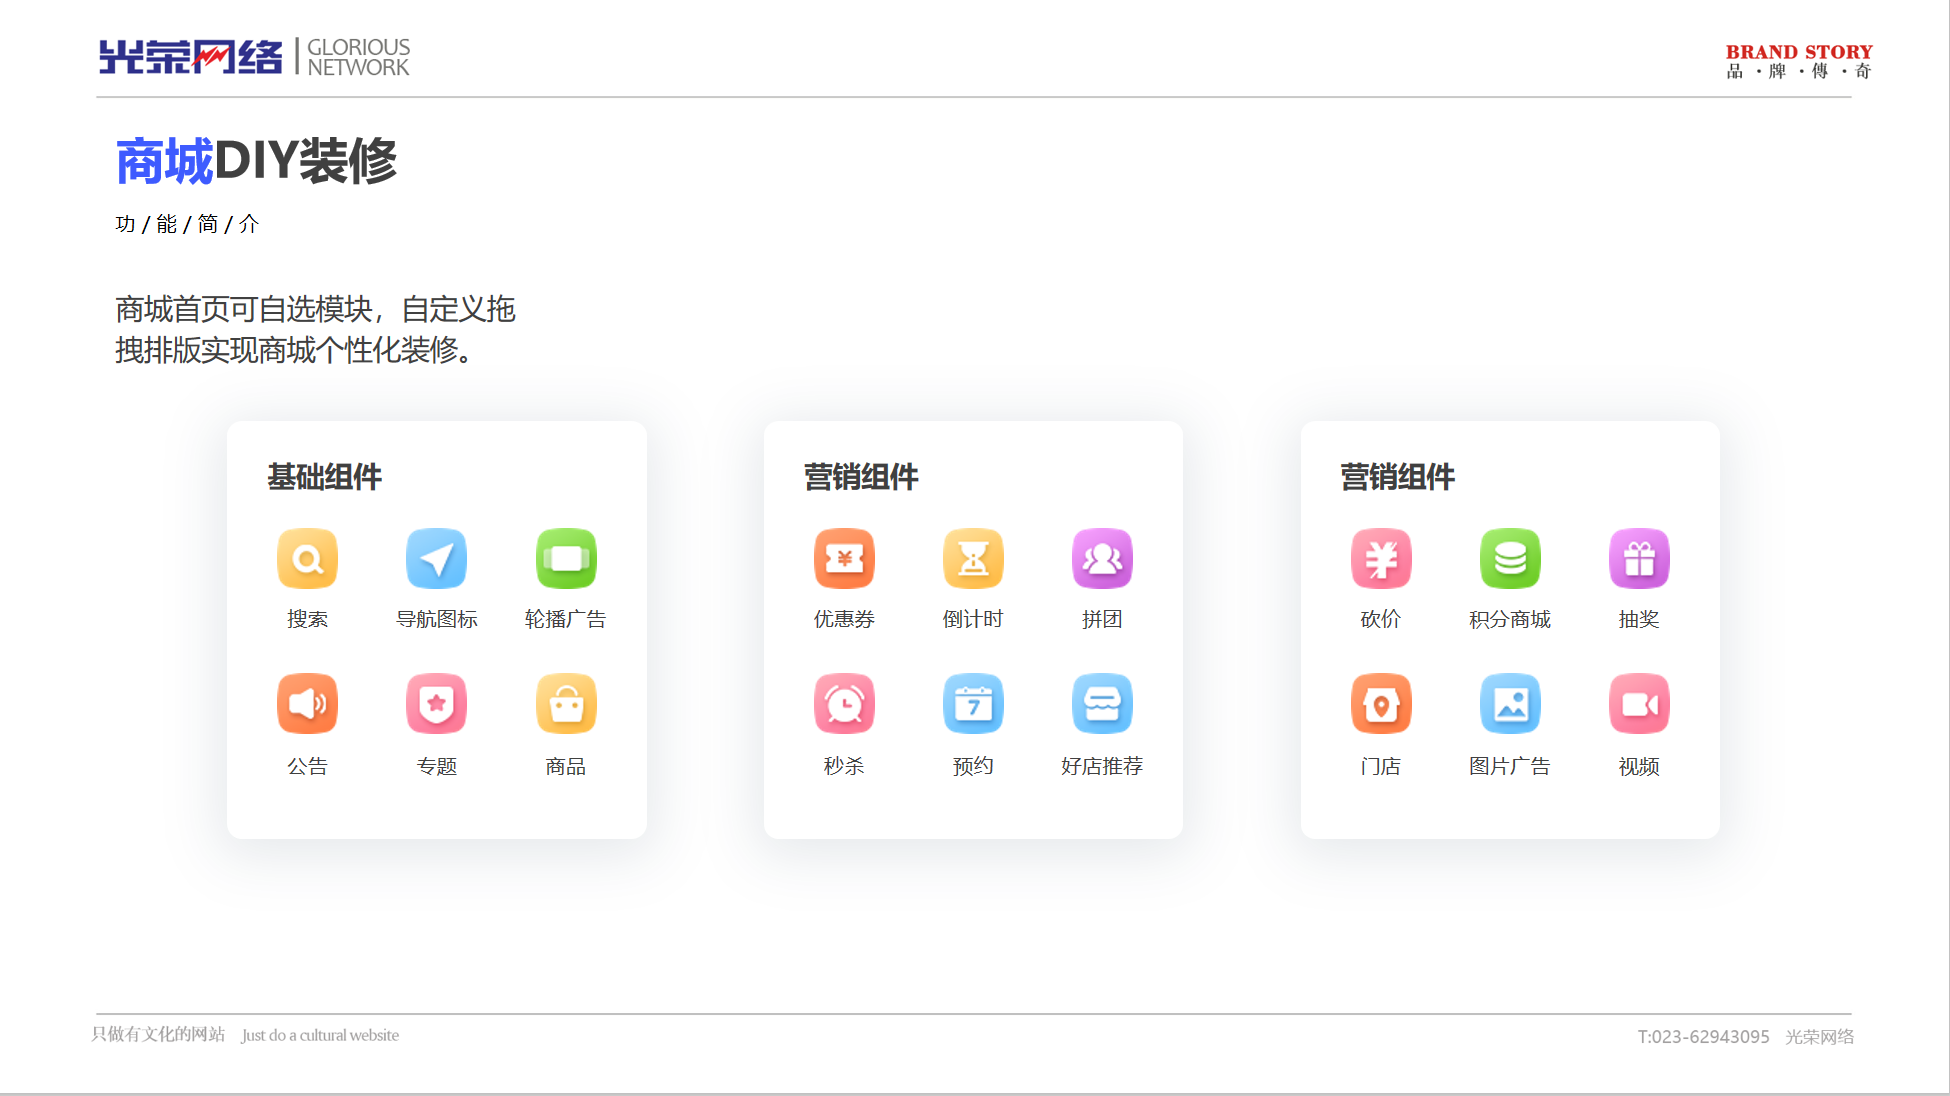The width and height of the screenshot is (1950, 1096).
Task: Open the 商品 product component icon
Action: [565, 704]
